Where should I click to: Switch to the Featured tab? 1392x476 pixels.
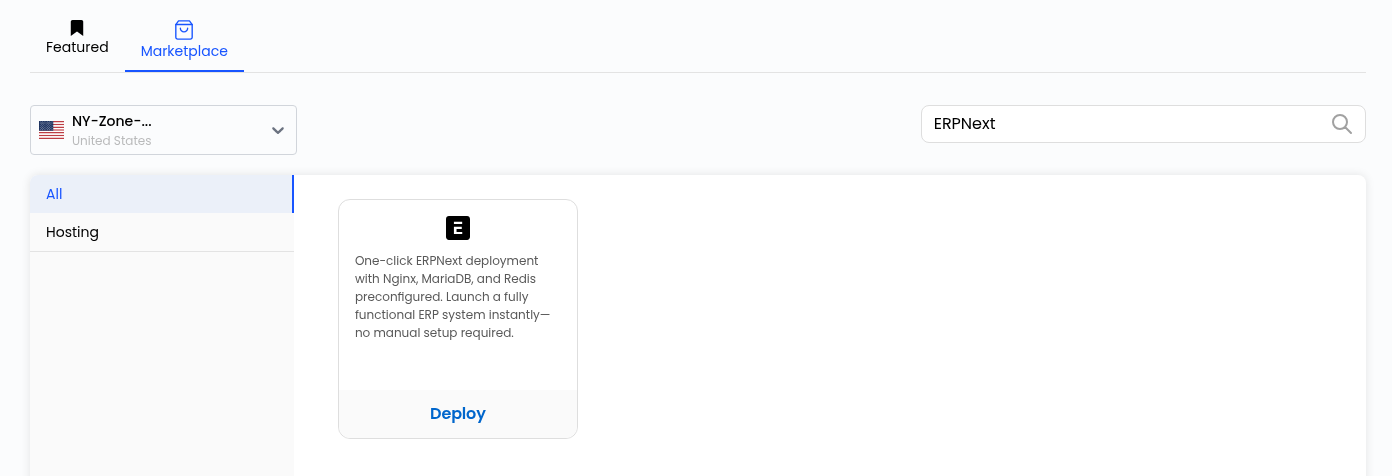point(77,38)
